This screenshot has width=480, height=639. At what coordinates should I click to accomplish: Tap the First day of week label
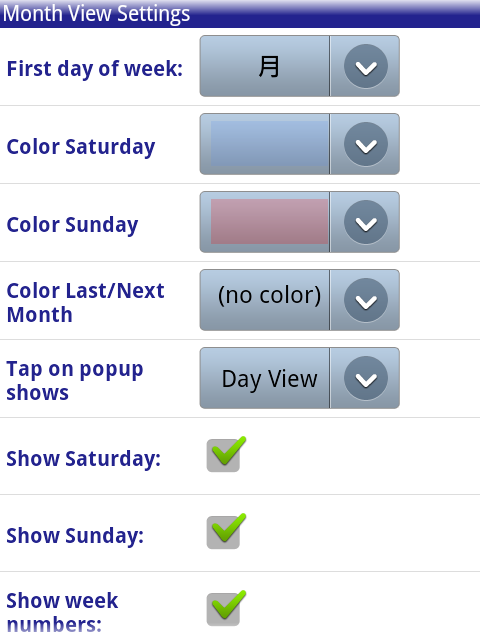point(95,68)
